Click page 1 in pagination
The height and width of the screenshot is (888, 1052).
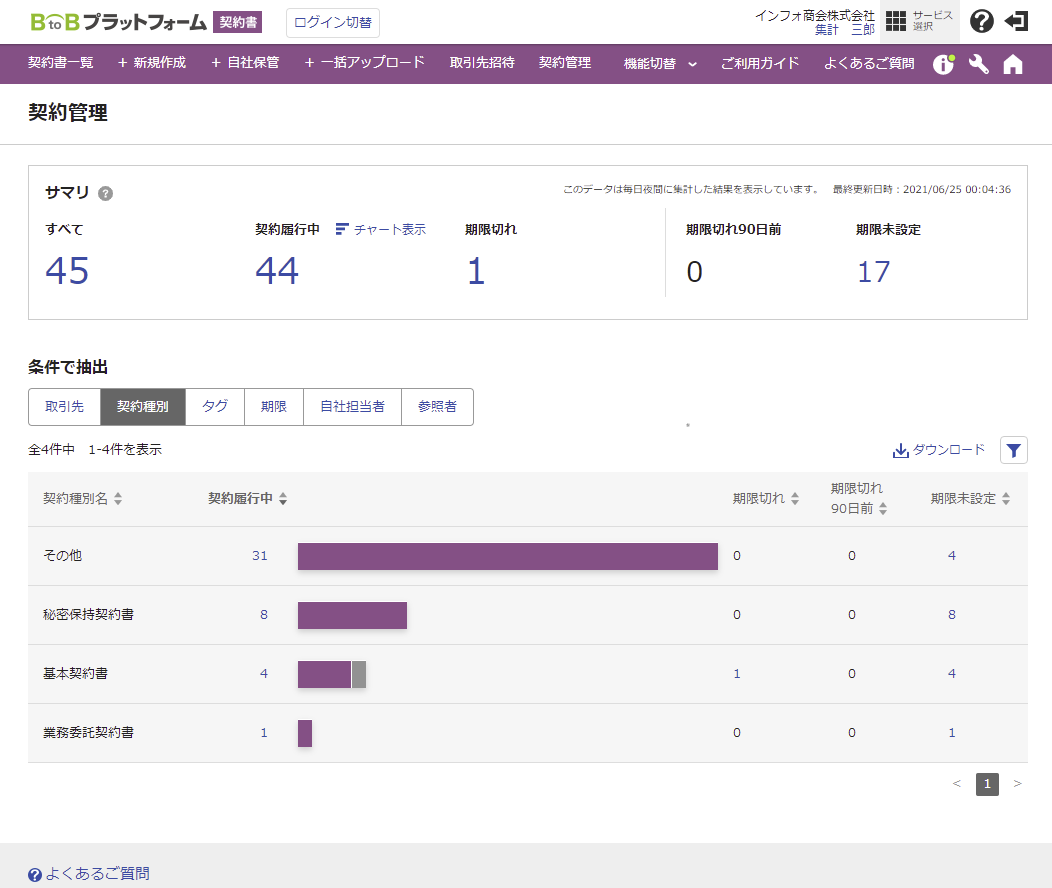coord(987,784)
